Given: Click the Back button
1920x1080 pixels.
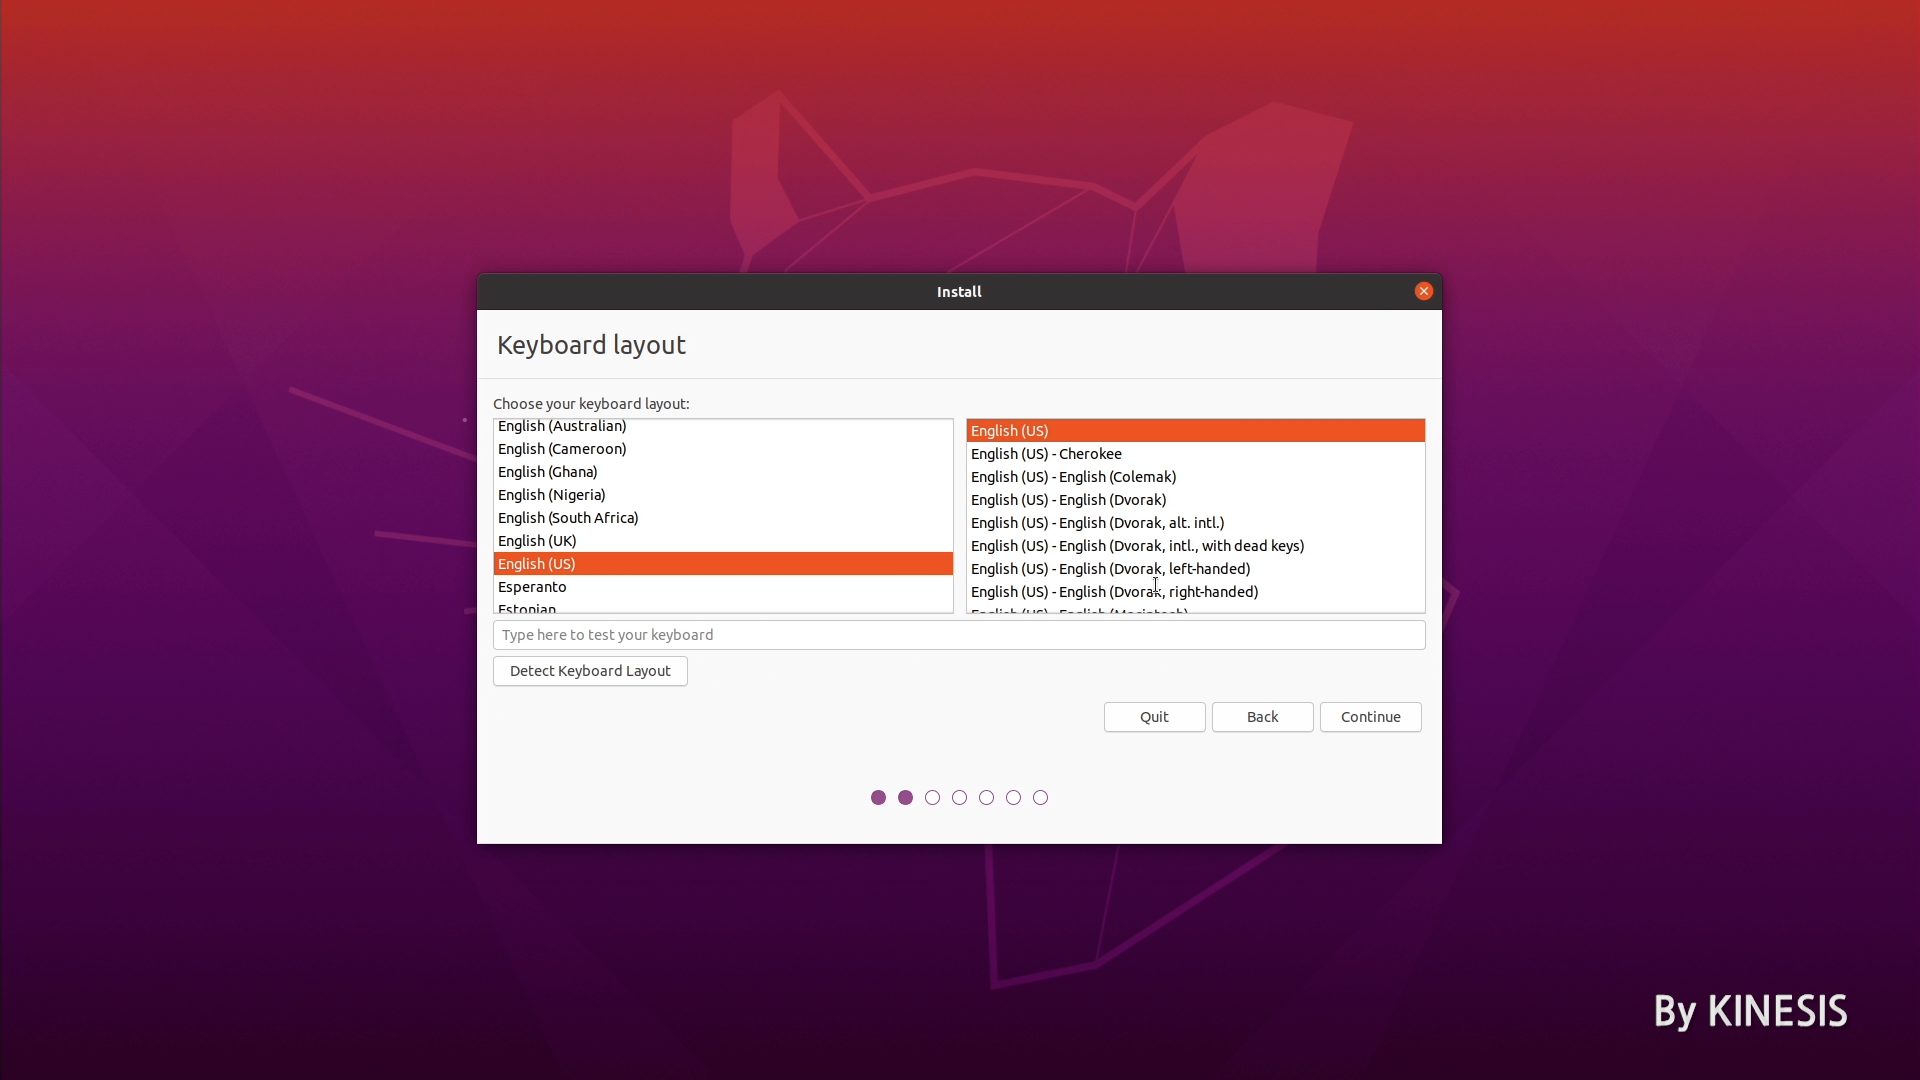Looking at the screenshot, I should pos(1262,717).
